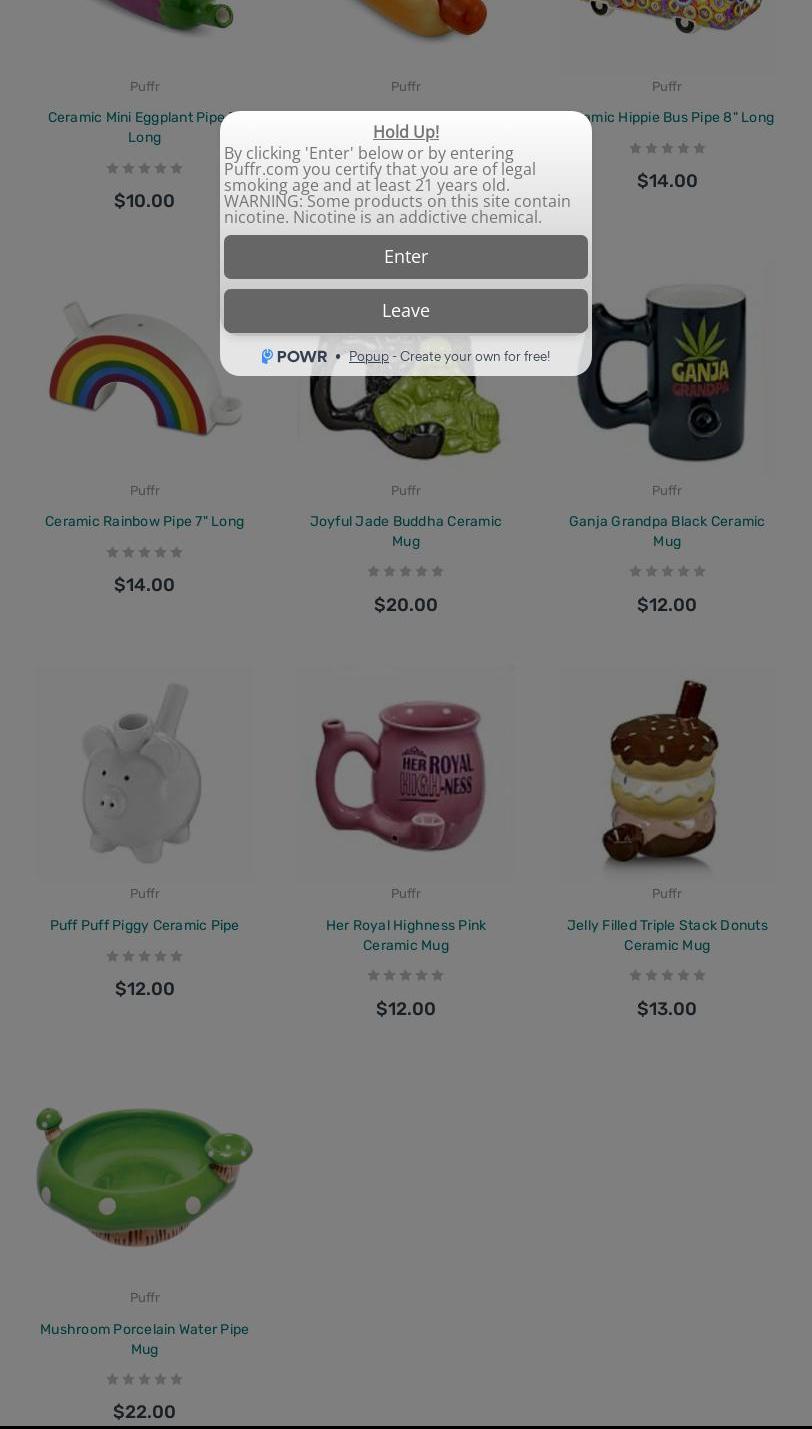Click the Enter button in age popup
The image size is (812, 1429).
(406, 257)
